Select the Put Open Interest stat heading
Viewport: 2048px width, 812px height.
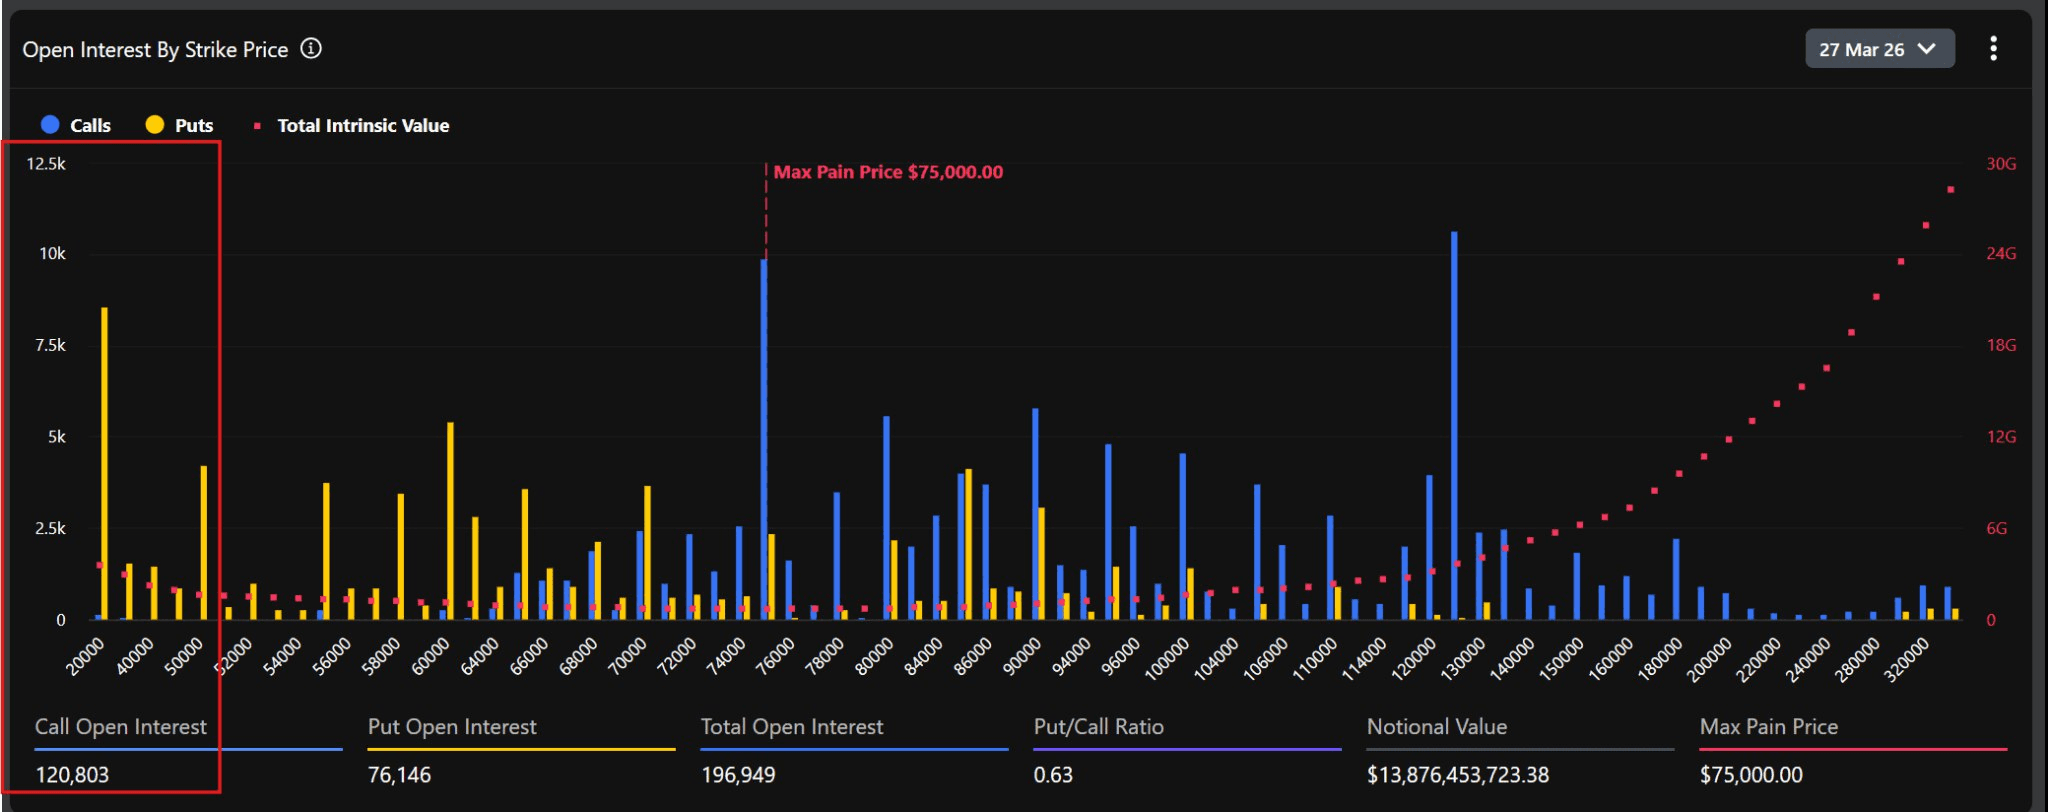(x=452, y=727)
